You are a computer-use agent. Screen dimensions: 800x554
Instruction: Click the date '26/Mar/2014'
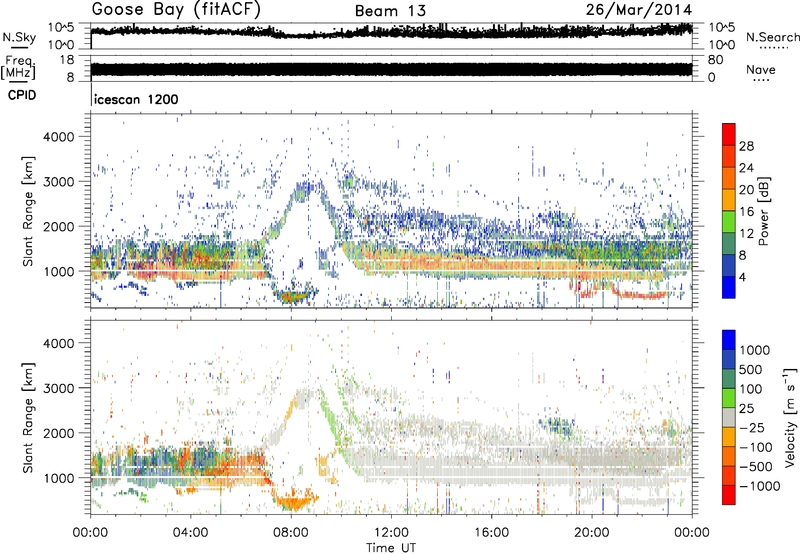pyautogui.click(x=639, y=10)
